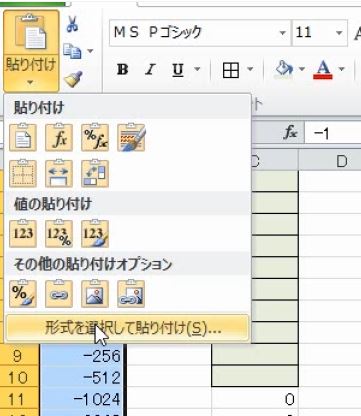The height and width of the screenshot is (416, 361).
Task: Select column D header
Action: (x=330, y=161)
